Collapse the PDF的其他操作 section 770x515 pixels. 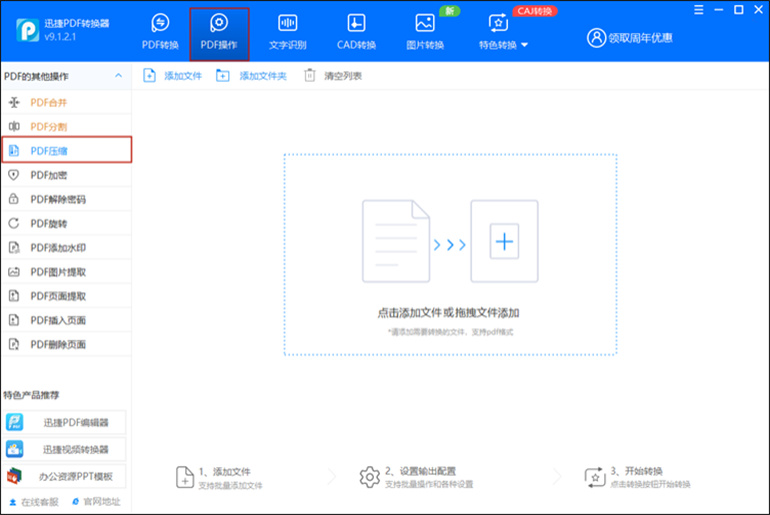pyautogui.click(x=118, y=76)
